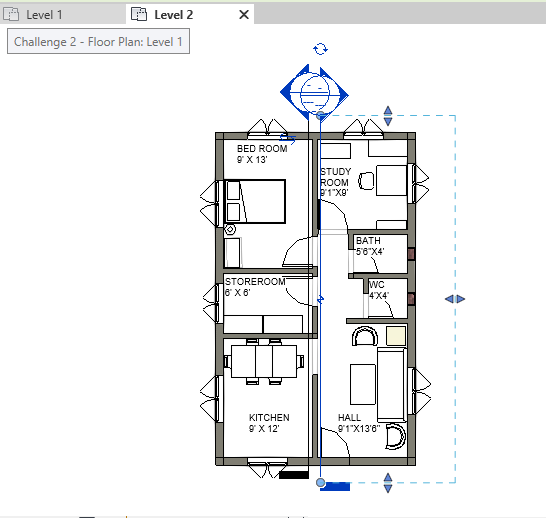Select the bed in the bedroom
The height and width of the screenshot is (518, 546).
point(255,202)
